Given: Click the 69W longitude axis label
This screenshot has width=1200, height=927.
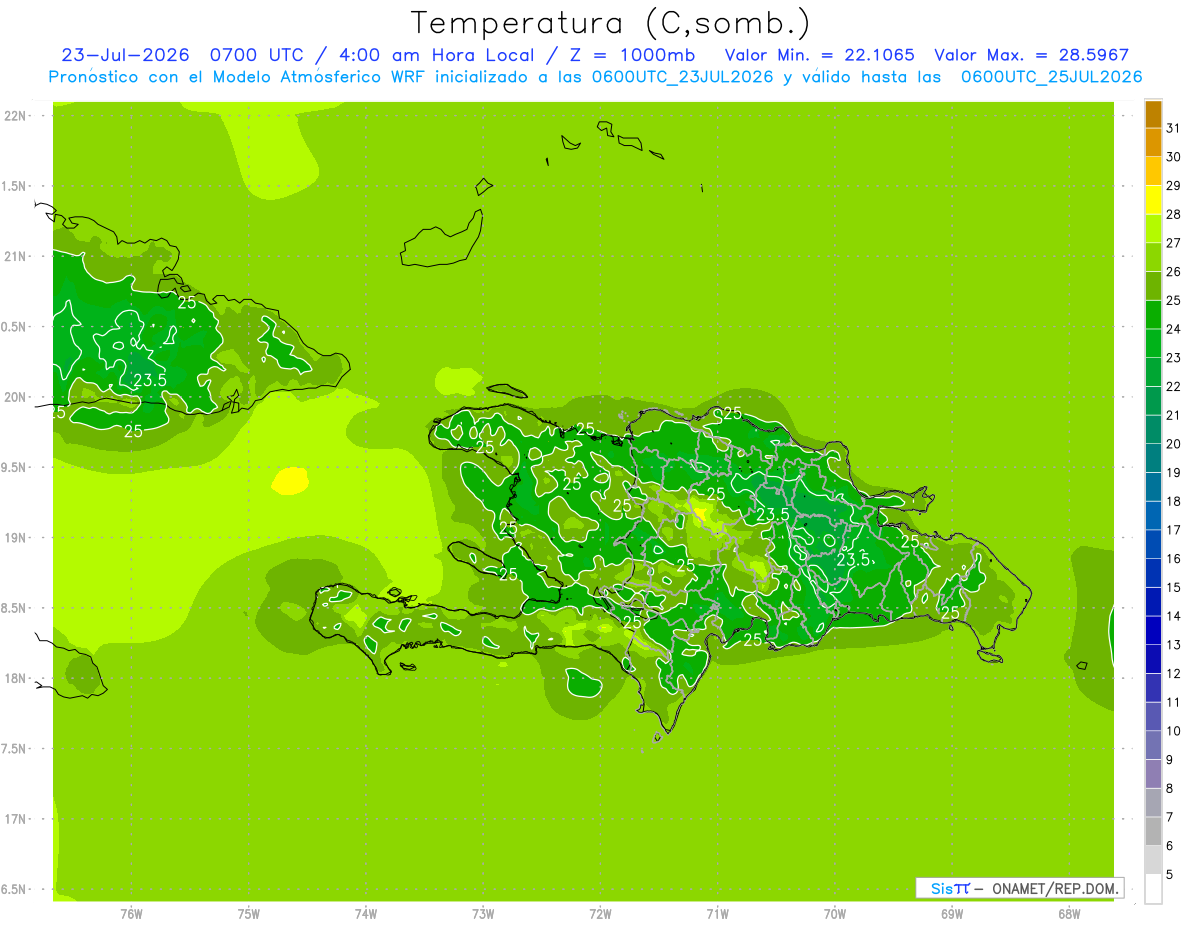Looking at the screenshot, I should pyautogui.click(x=952, y=913).
